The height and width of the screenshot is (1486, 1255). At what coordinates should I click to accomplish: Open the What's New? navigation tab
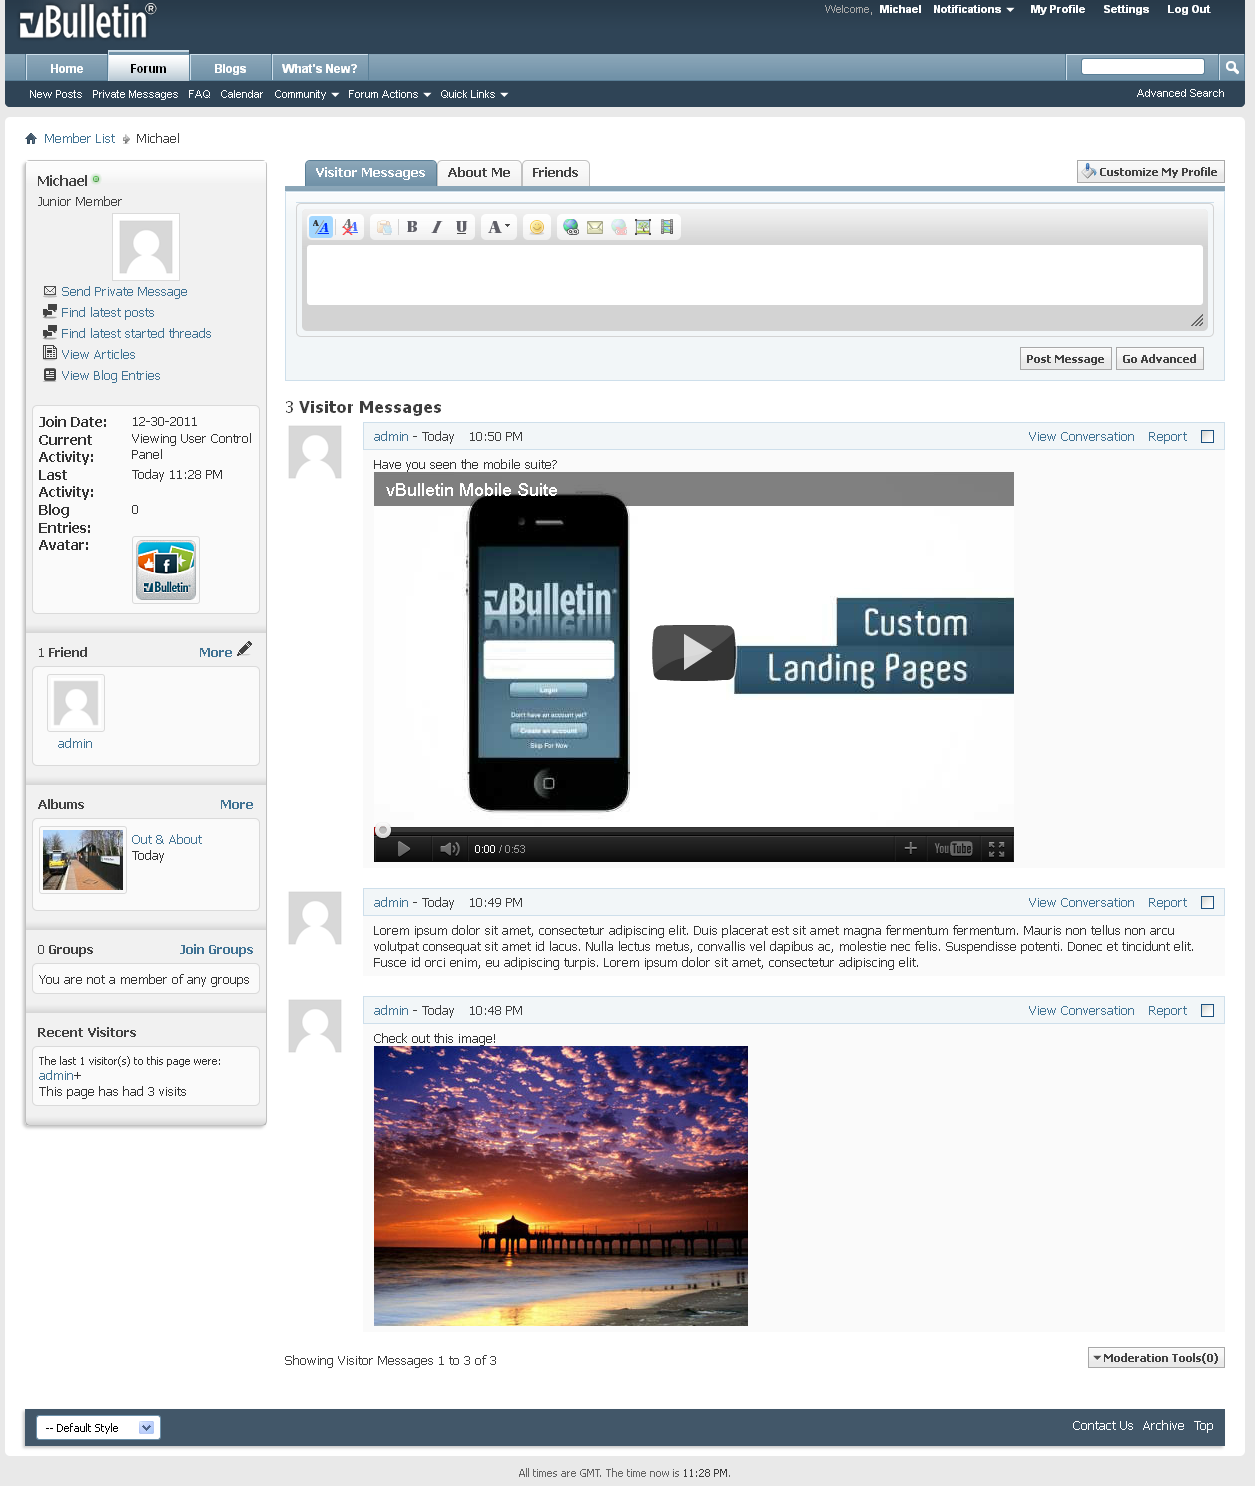[x=319, y=68]
